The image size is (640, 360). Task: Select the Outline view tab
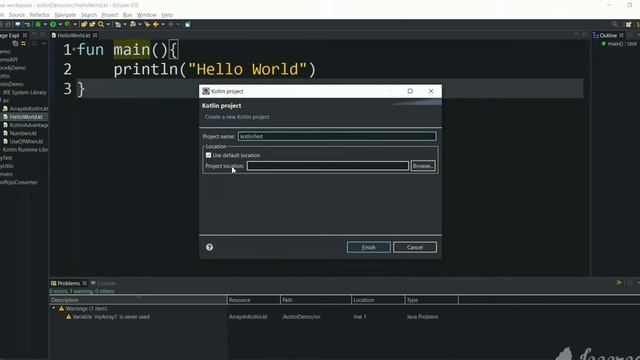608,36
